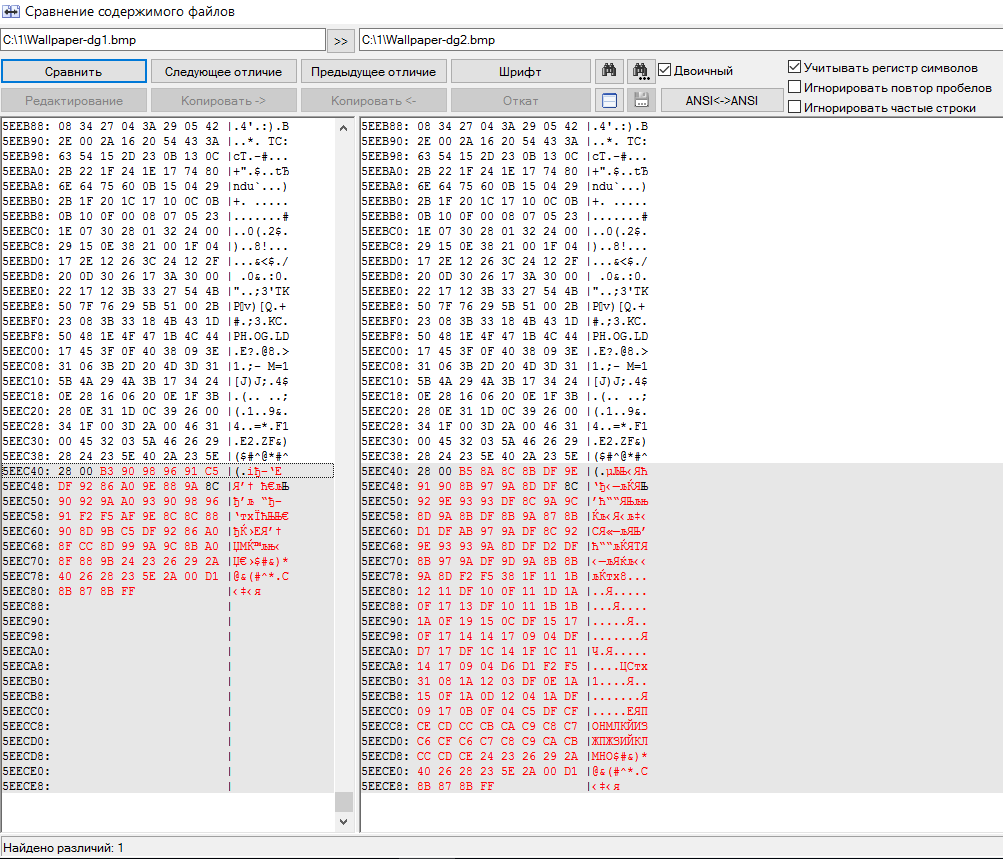The width and height of the screenshot is (1003, 859).
Task: Click the find-next binoculars icon with dots
Action: pos(640,71)
